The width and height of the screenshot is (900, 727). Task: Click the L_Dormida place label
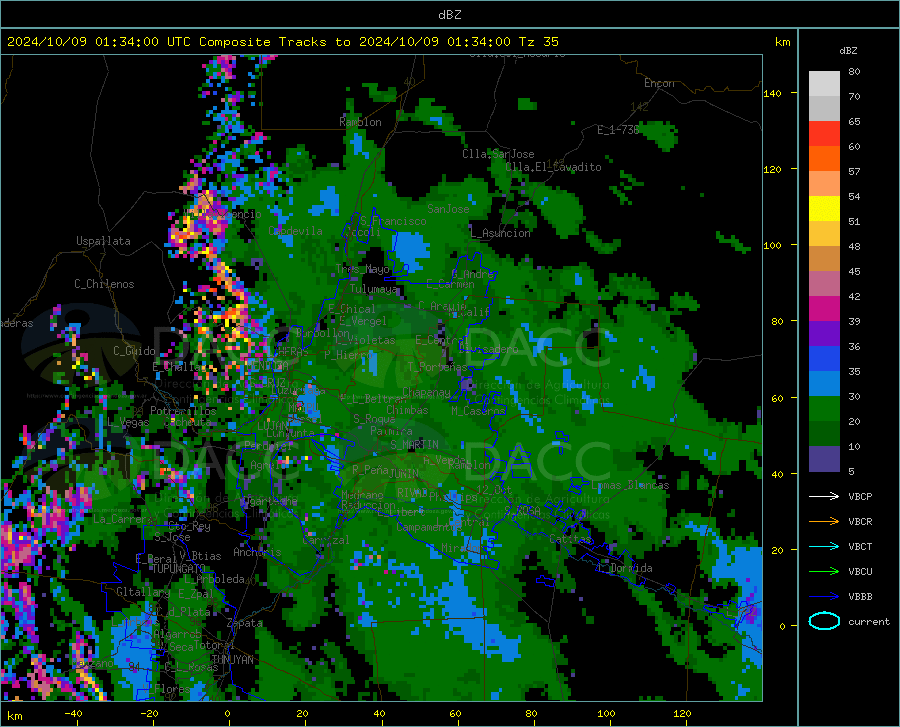tap(624, 568)
